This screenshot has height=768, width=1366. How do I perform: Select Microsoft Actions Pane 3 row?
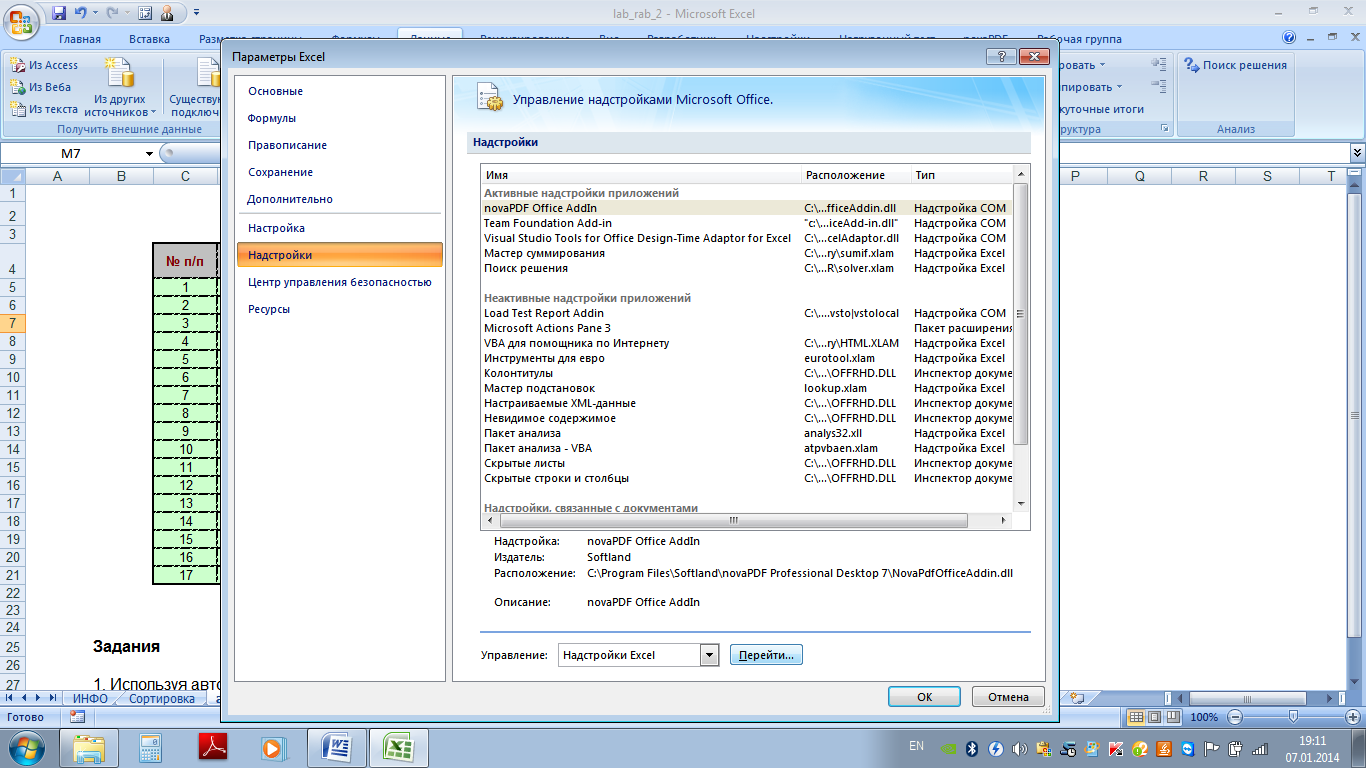[x=746, y=328]
